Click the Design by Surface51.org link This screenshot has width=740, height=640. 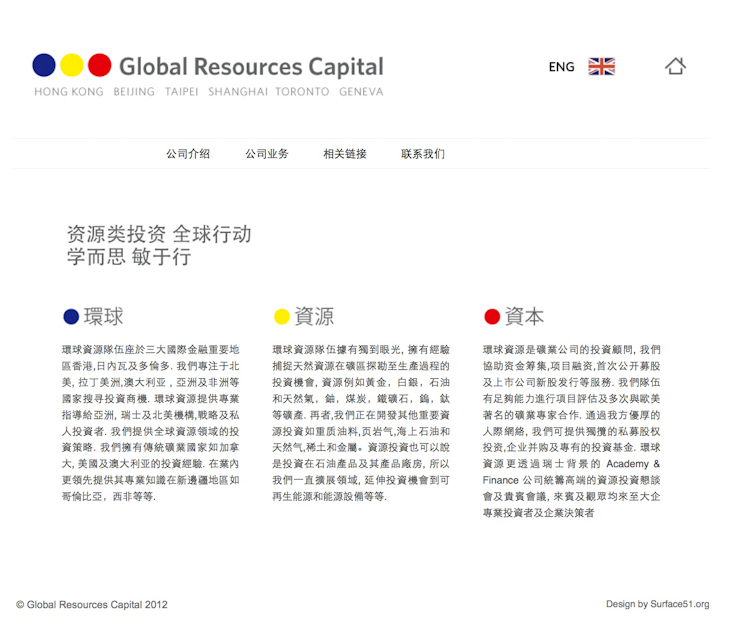tap(658, 604)
